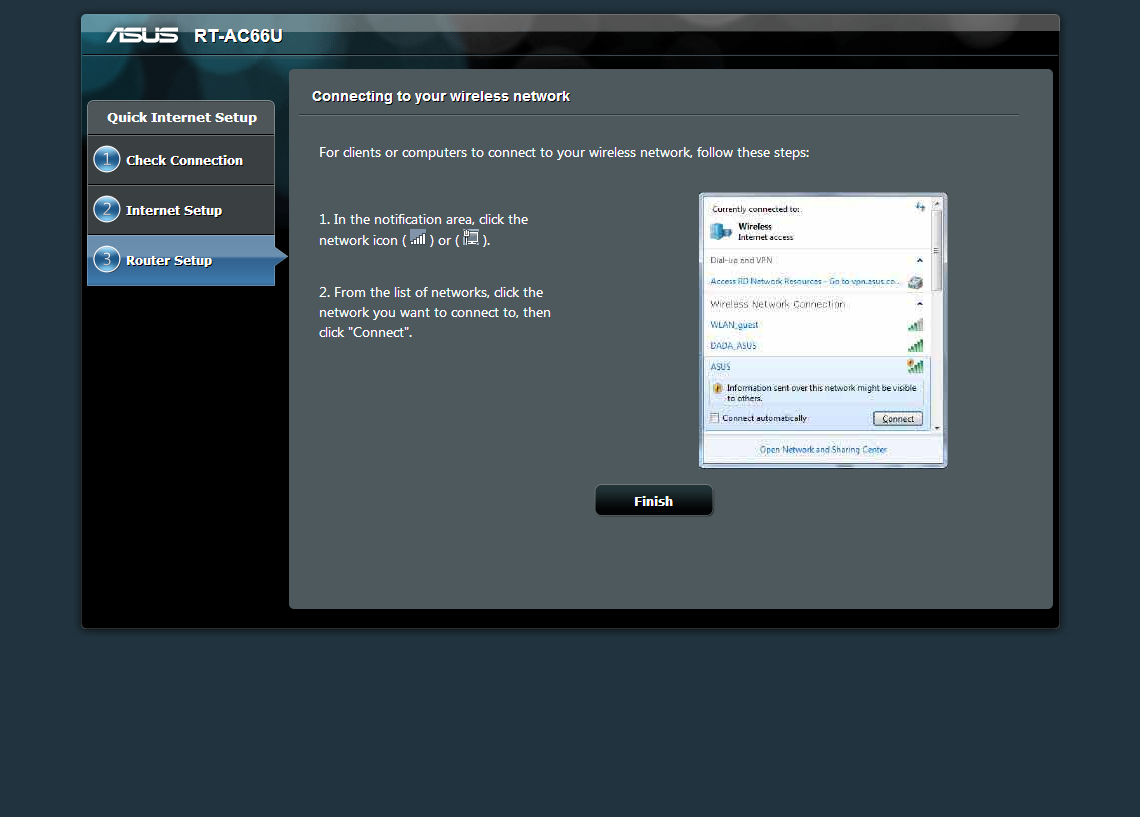Tick the Connect automatically checkbox
1140x817 pixels.
pyautogui.click(x=714, y=418)
